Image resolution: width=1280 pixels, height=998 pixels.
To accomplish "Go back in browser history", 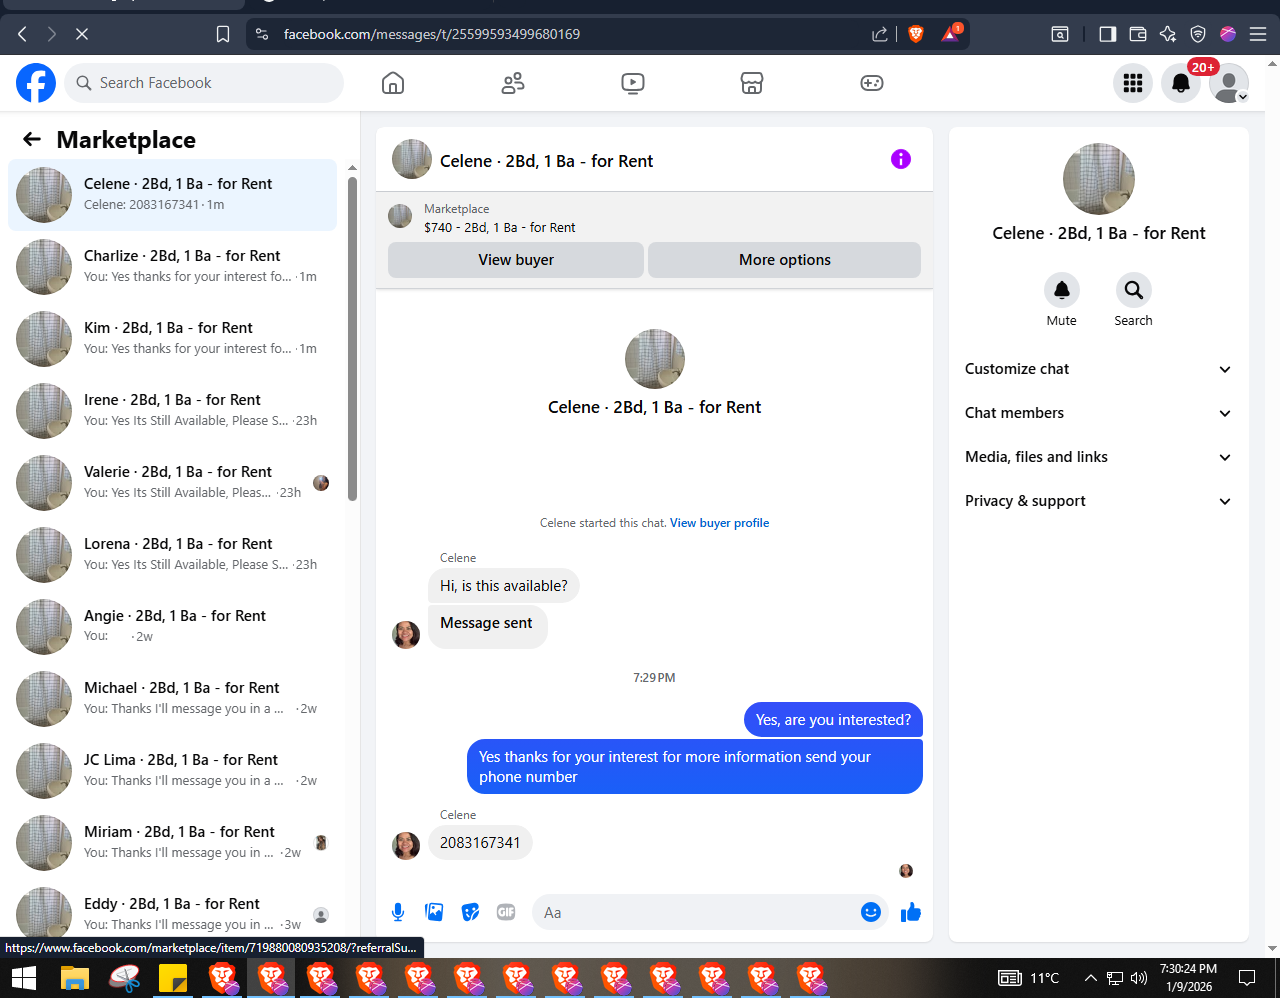I will click(22, 34).
